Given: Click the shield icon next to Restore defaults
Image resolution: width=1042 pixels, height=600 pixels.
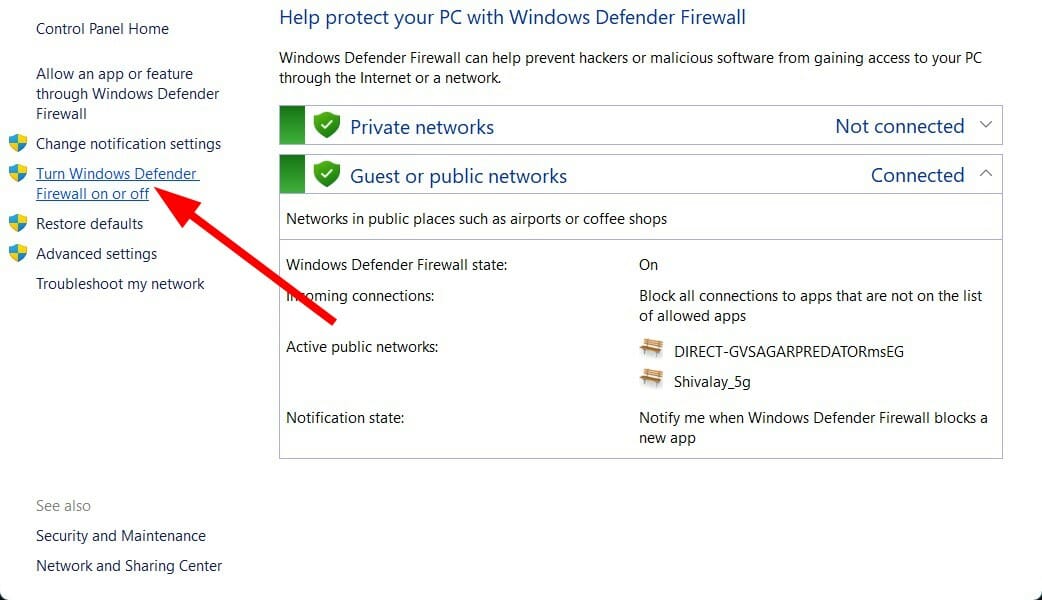Looking at the screenshot, I should [x=17, y=223].
